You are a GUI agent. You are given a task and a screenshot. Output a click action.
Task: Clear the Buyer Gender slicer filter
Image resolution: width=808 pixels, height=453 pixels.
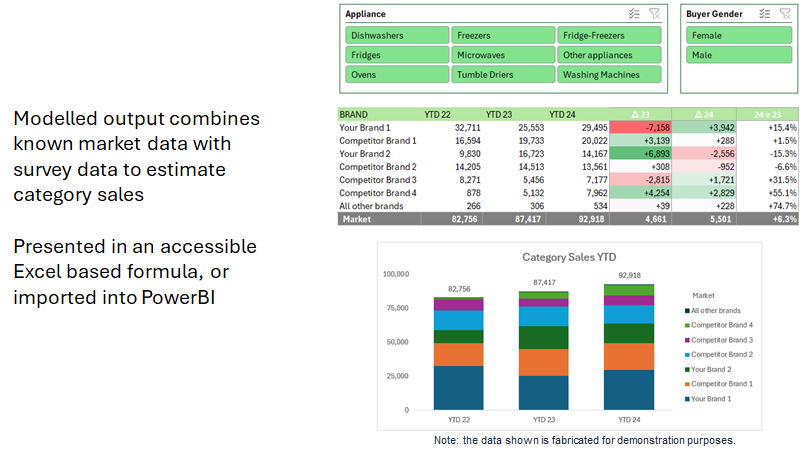coord(785,14)
